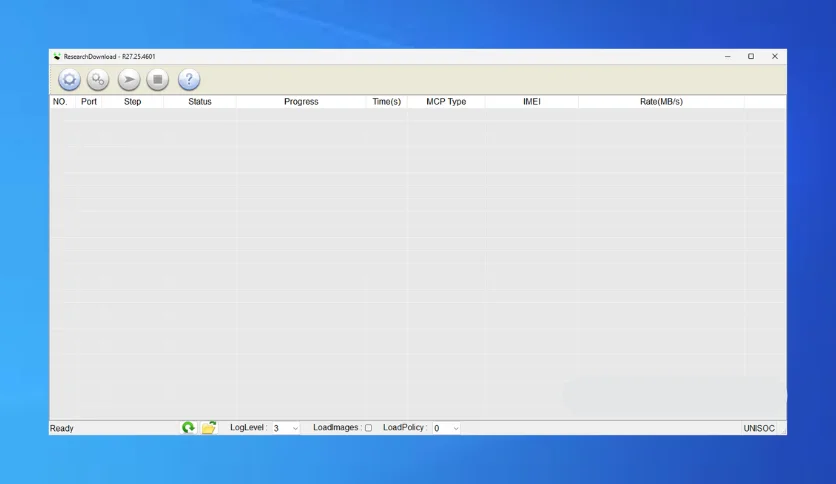Click the Load Packet gear icon

point(69,80)
